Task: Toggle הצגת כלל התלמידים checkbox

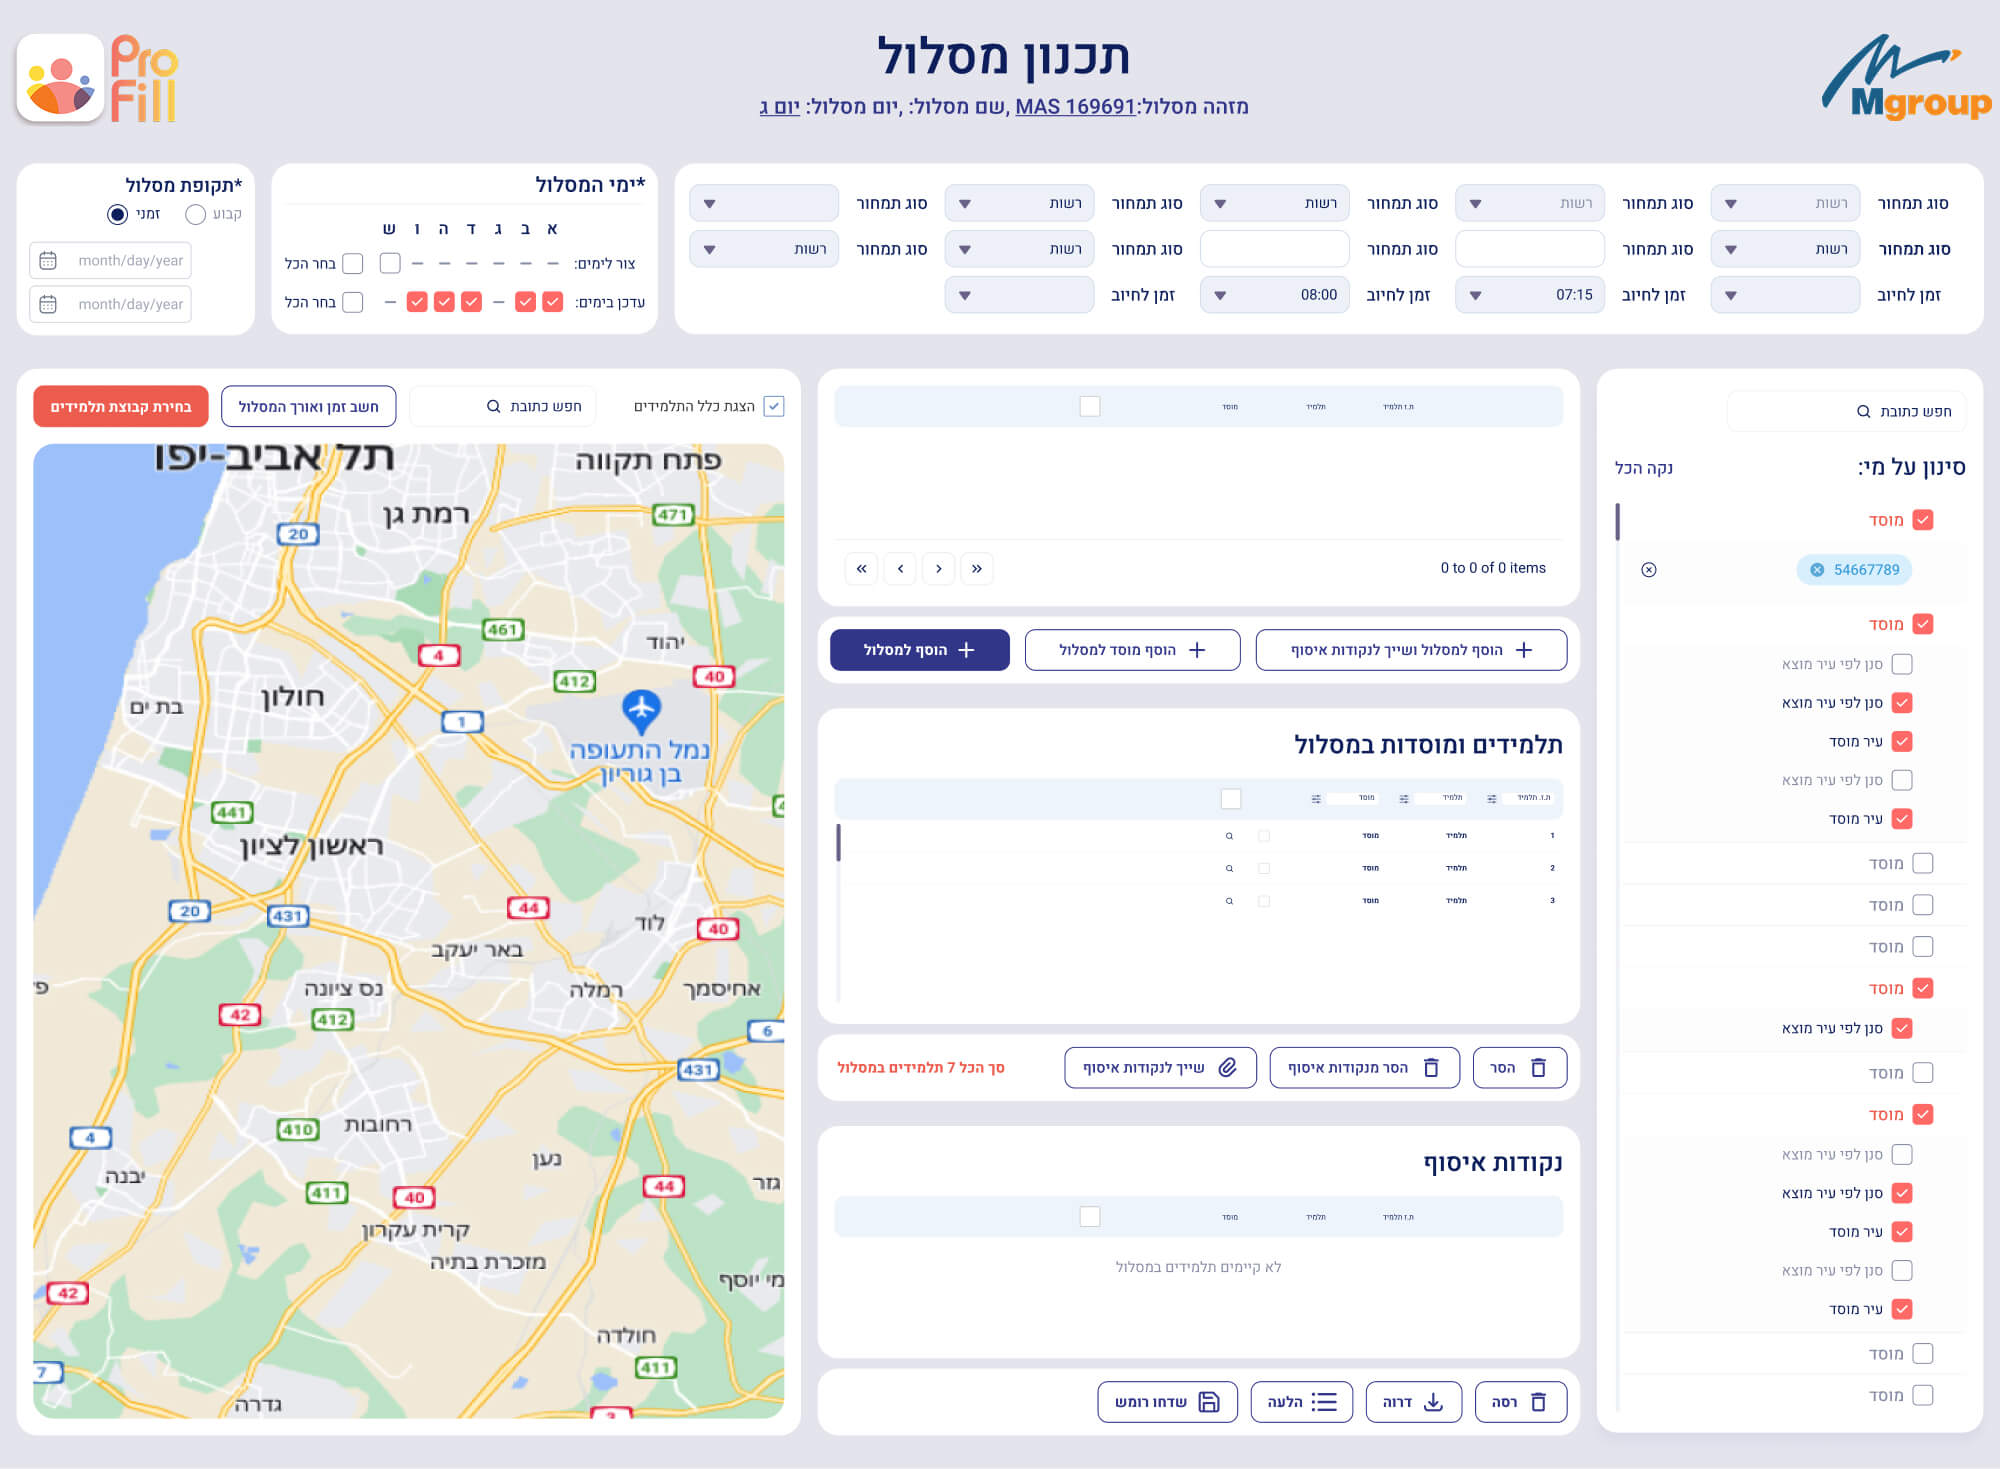Action: [x=773, y=406]
